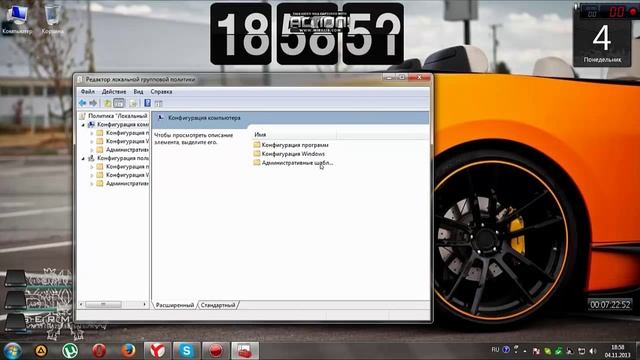Expand Административные шаблоны under Конфигурация компьютера in tree
640x360 pixels.
pos(92,150)
